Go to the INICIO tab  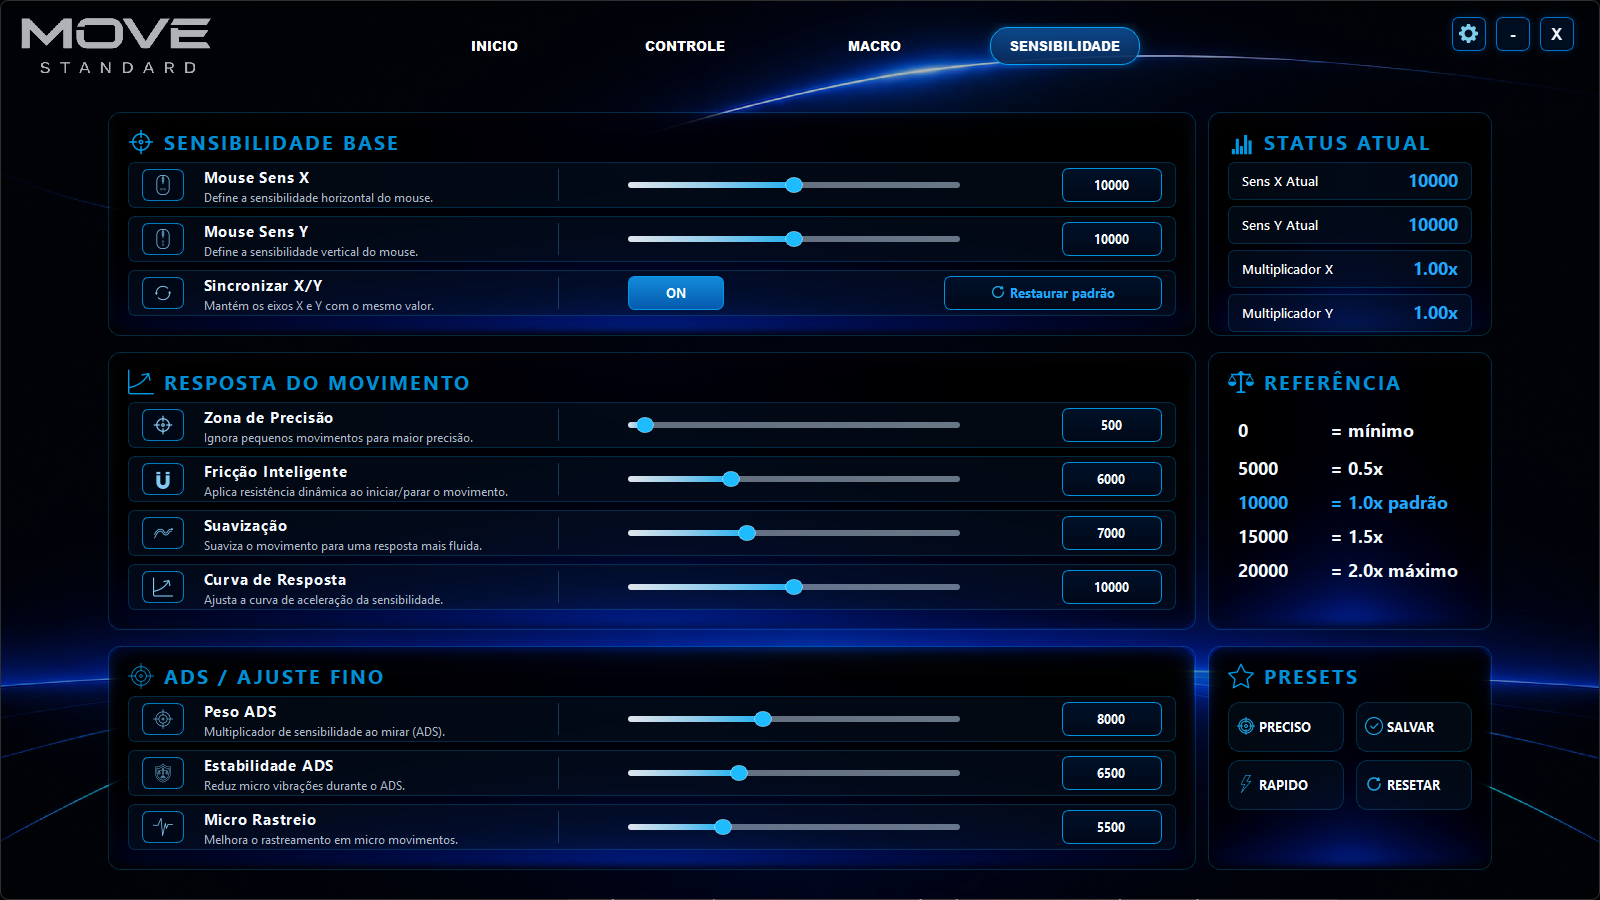click(494, 46)
